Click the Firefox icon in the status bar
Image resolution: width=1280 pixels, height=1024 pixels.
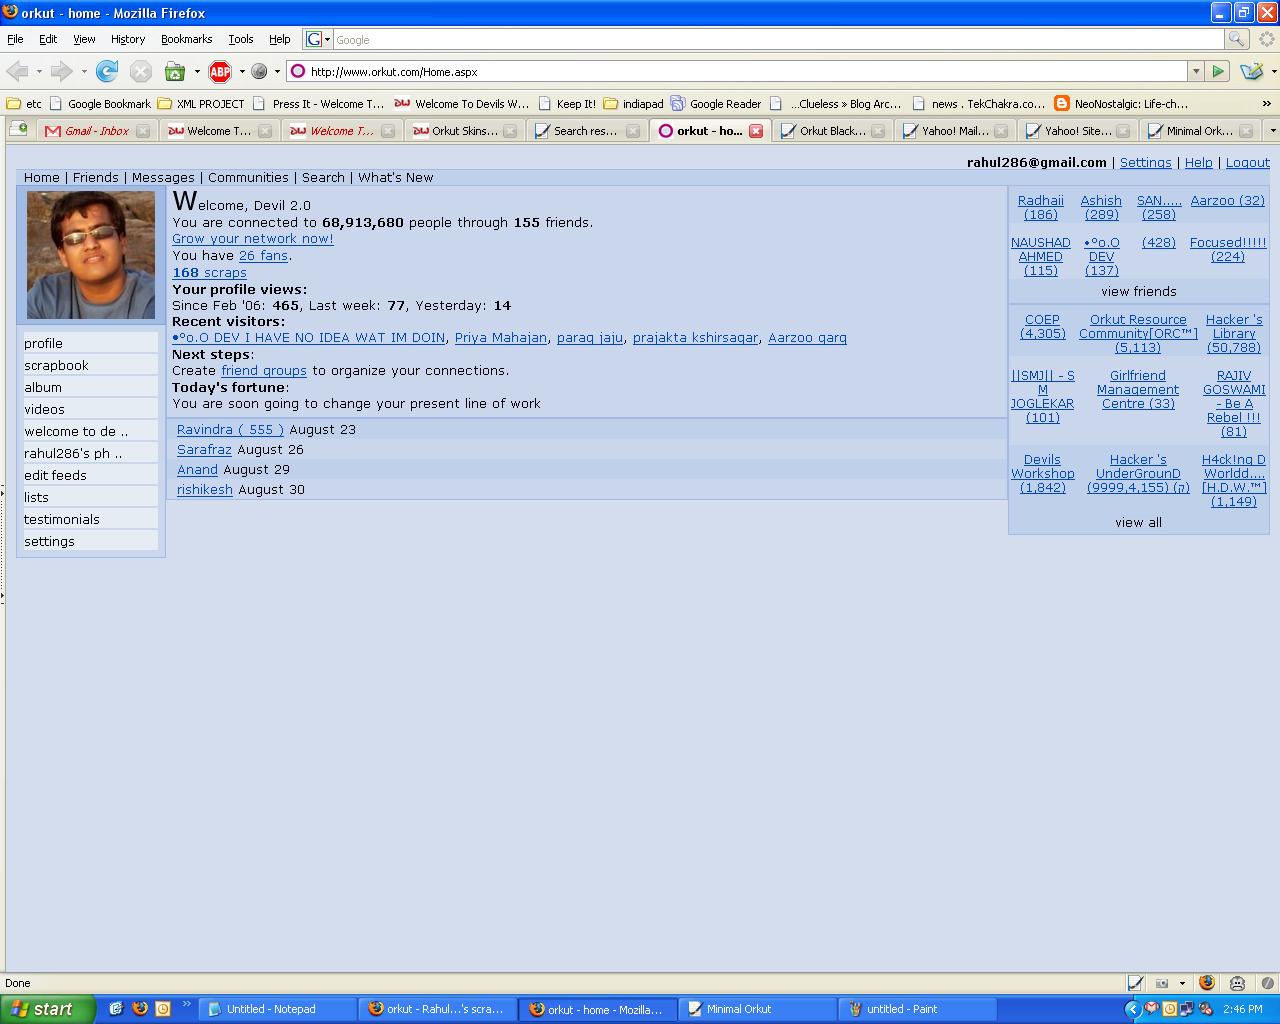[1207, 983]
